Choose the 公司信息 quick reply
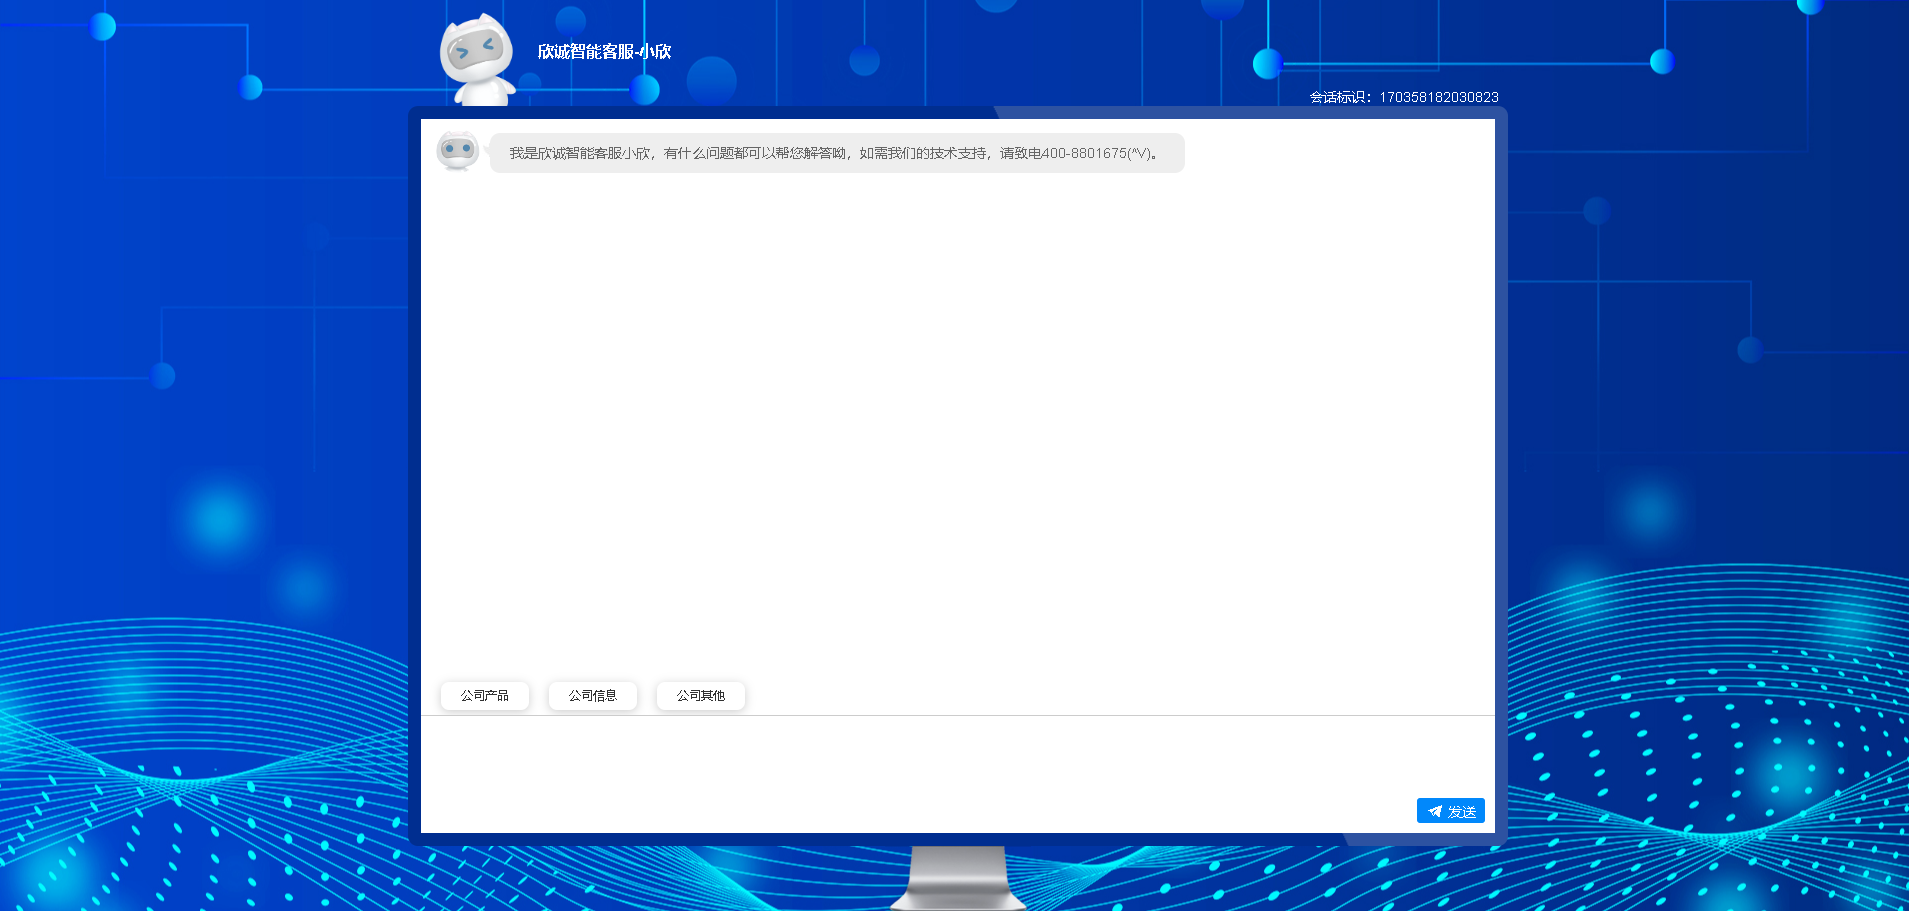Viewport: 1909px width, 911px height. (593, 696)
